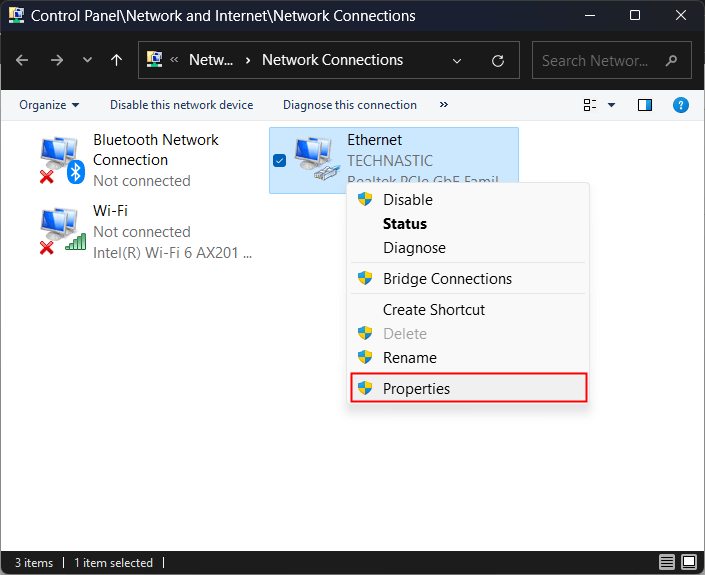Open view options dropdown arrow

[611, 105]
